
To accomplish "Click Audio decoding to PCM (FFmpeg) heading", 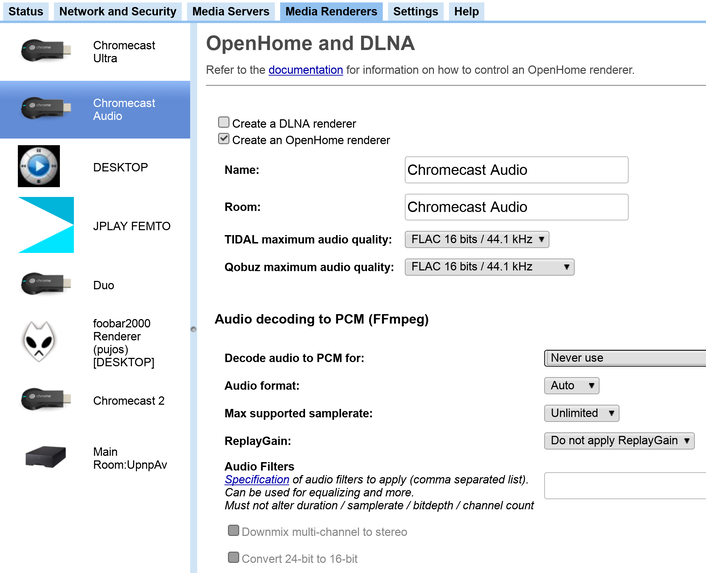I will tap(321, 319).
